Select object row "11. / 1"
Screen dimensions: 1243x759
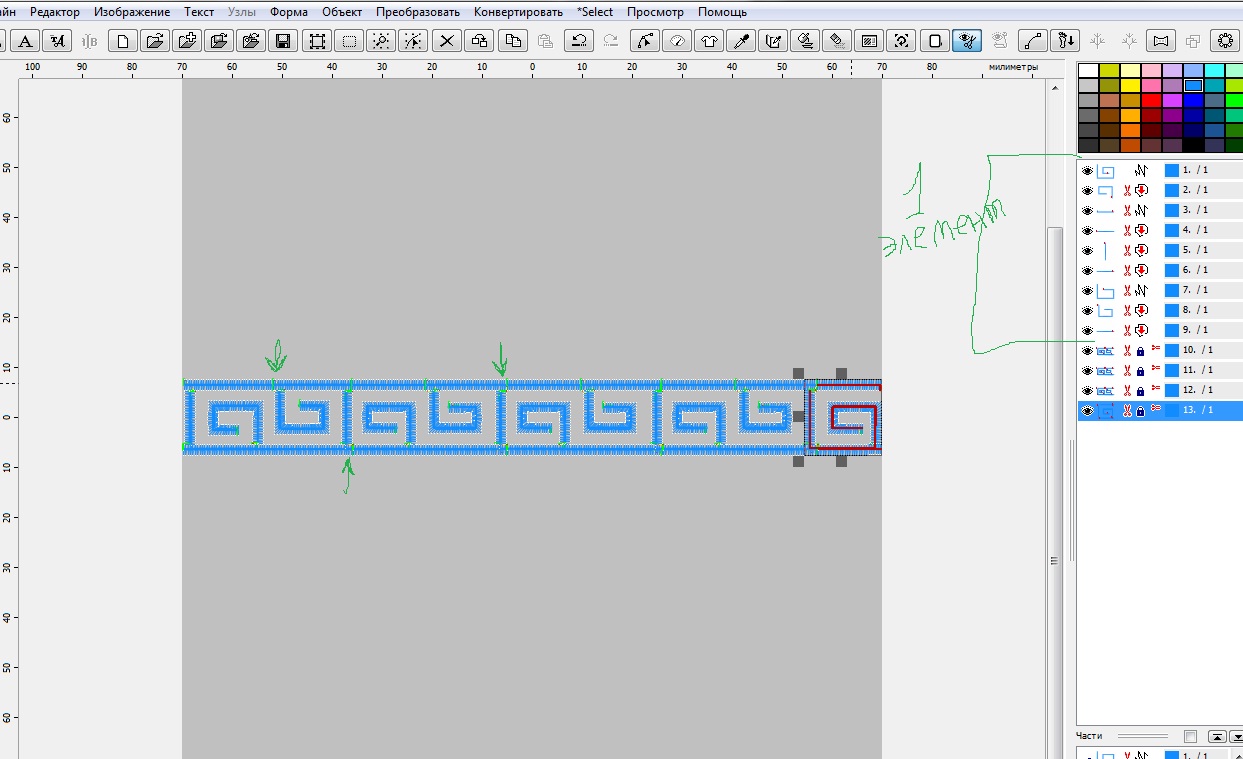coord(1160,370)
